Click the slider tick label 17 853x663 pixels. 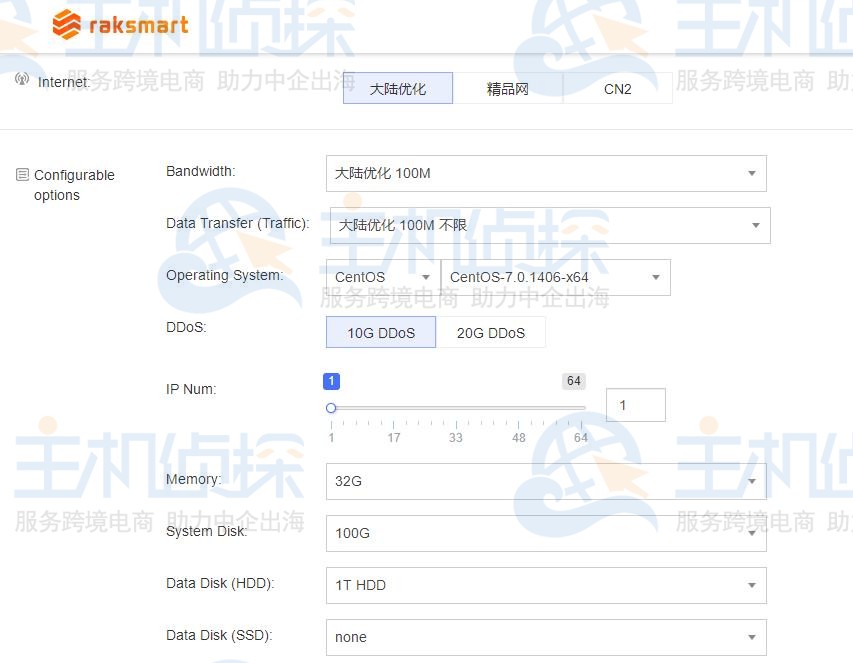pos(394,438)
